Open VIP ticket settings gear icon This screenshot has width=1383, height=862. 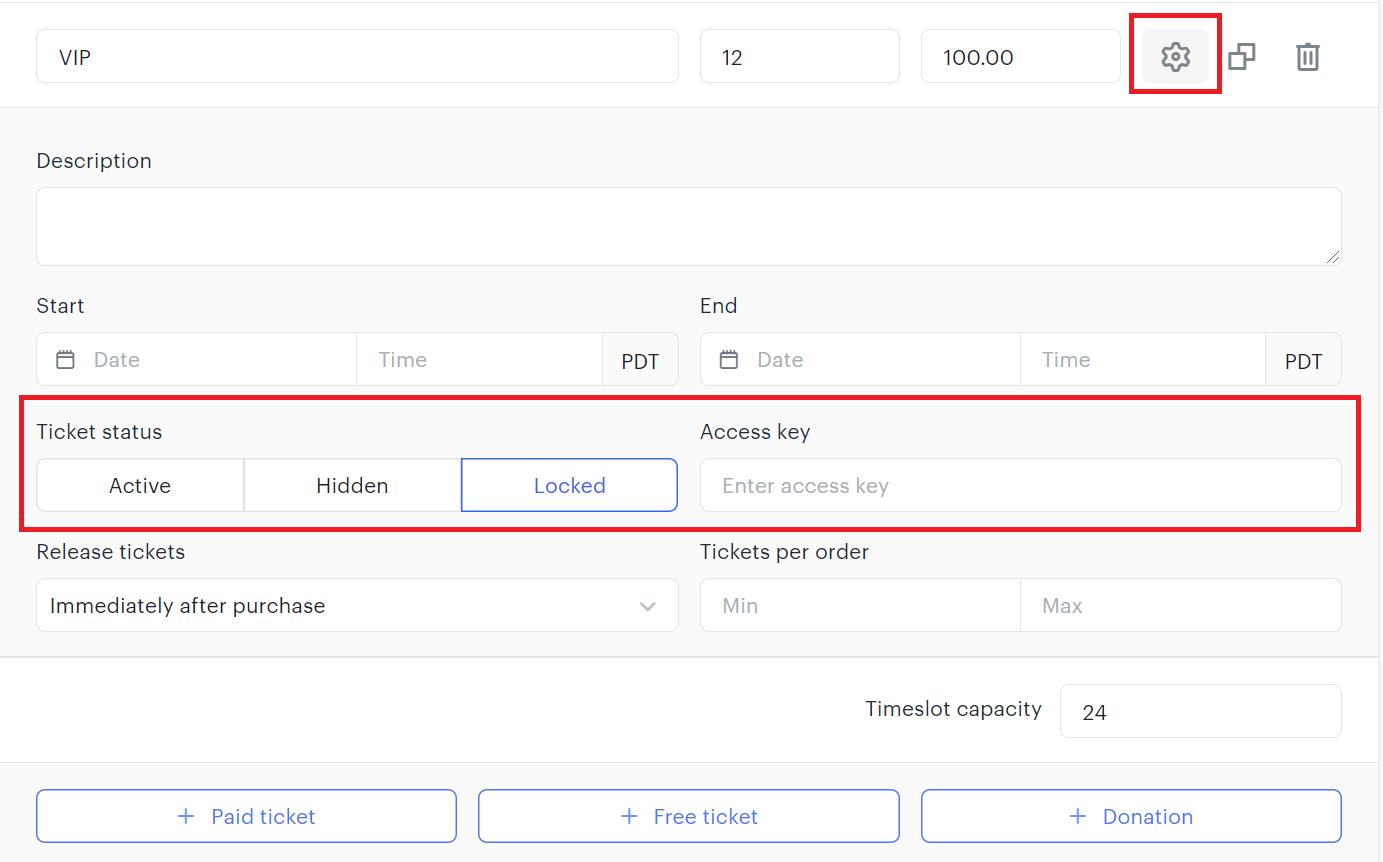coord(1175,57)
